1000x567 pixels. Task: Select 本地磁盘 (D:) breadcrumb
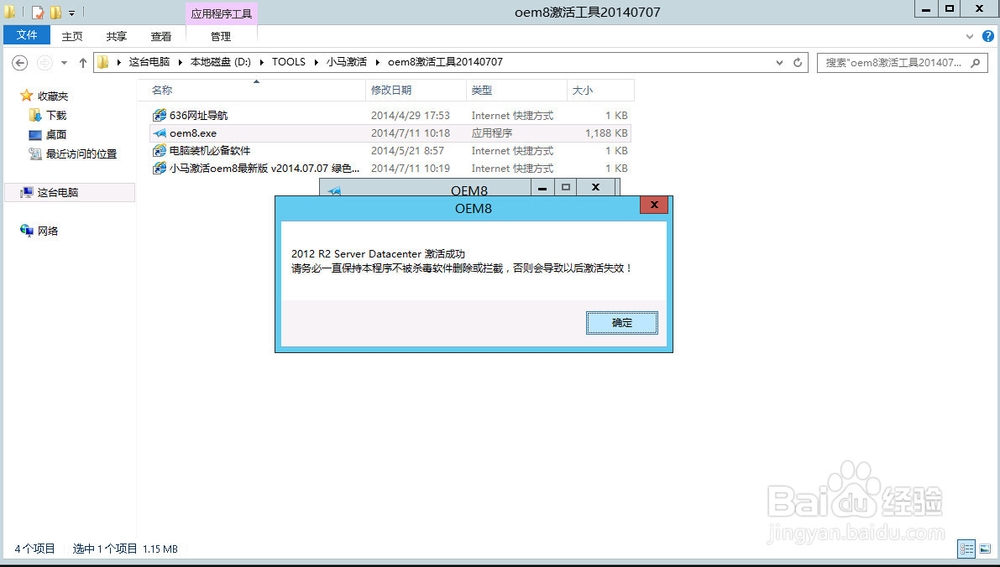coord(221,62)
